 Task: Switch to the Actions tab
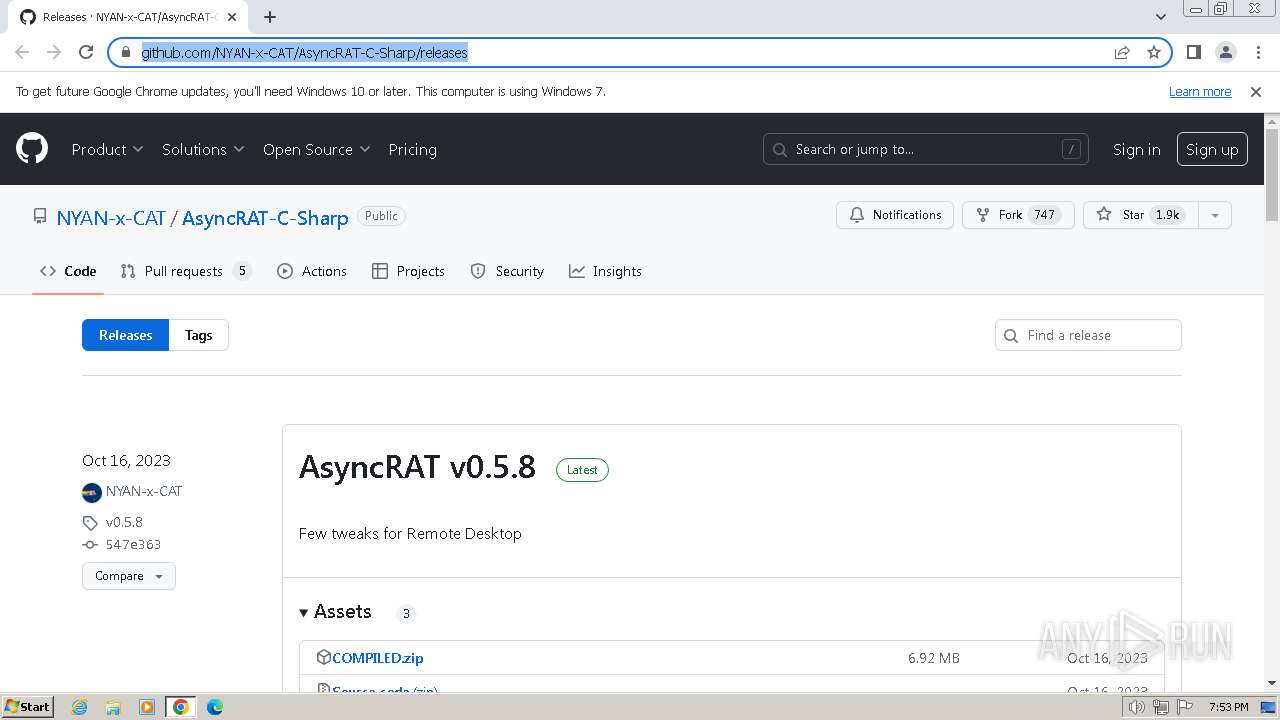coord(312,271)
